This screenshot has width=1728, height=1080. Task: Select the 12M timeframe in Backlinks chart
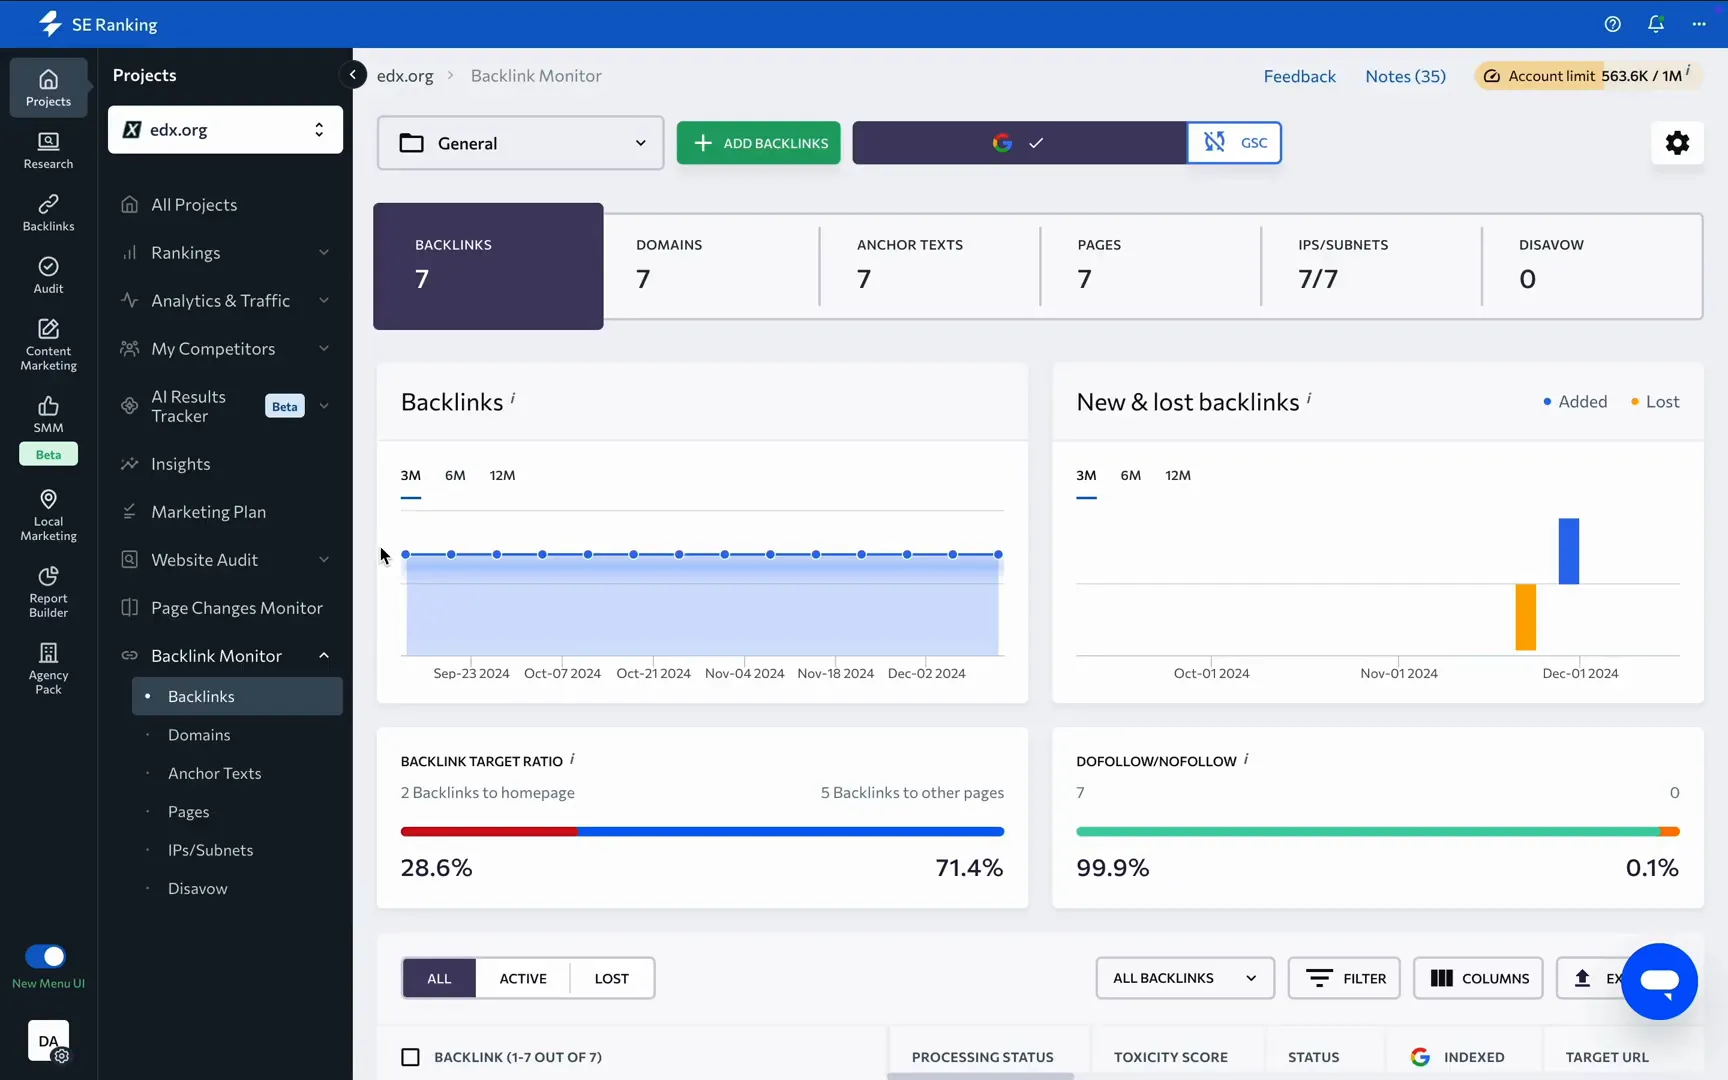(502, 475)
